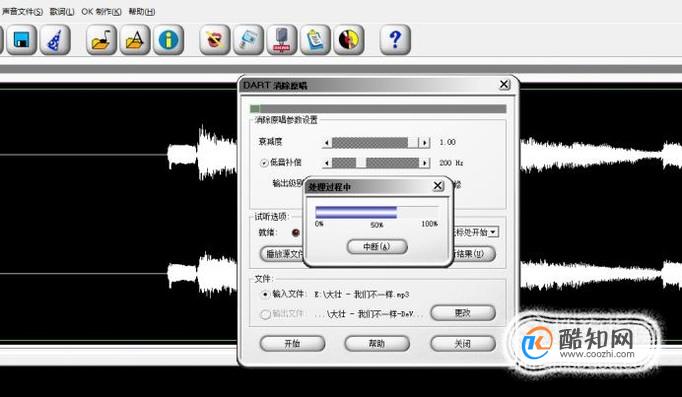
Task: Open the 帮助(H) menu
Action: [x=142, y=12]
